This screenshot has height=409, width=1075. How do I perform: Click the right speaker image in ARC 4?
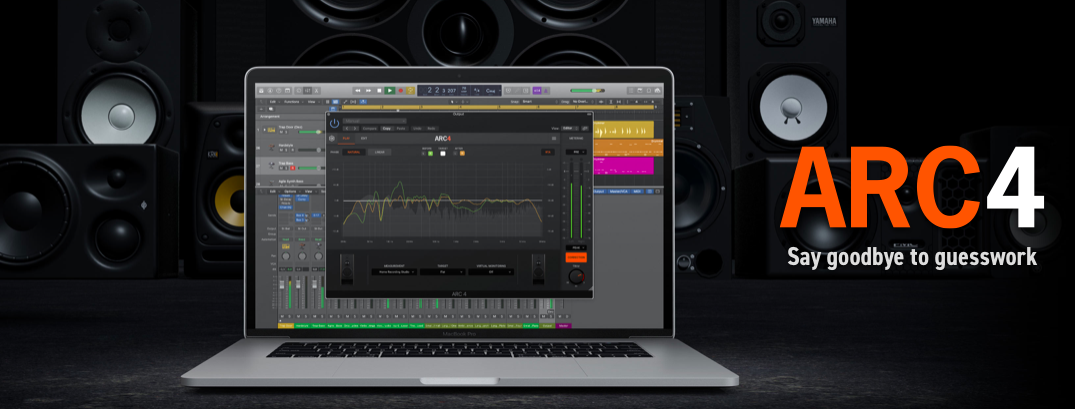click(x=538, y=269)
